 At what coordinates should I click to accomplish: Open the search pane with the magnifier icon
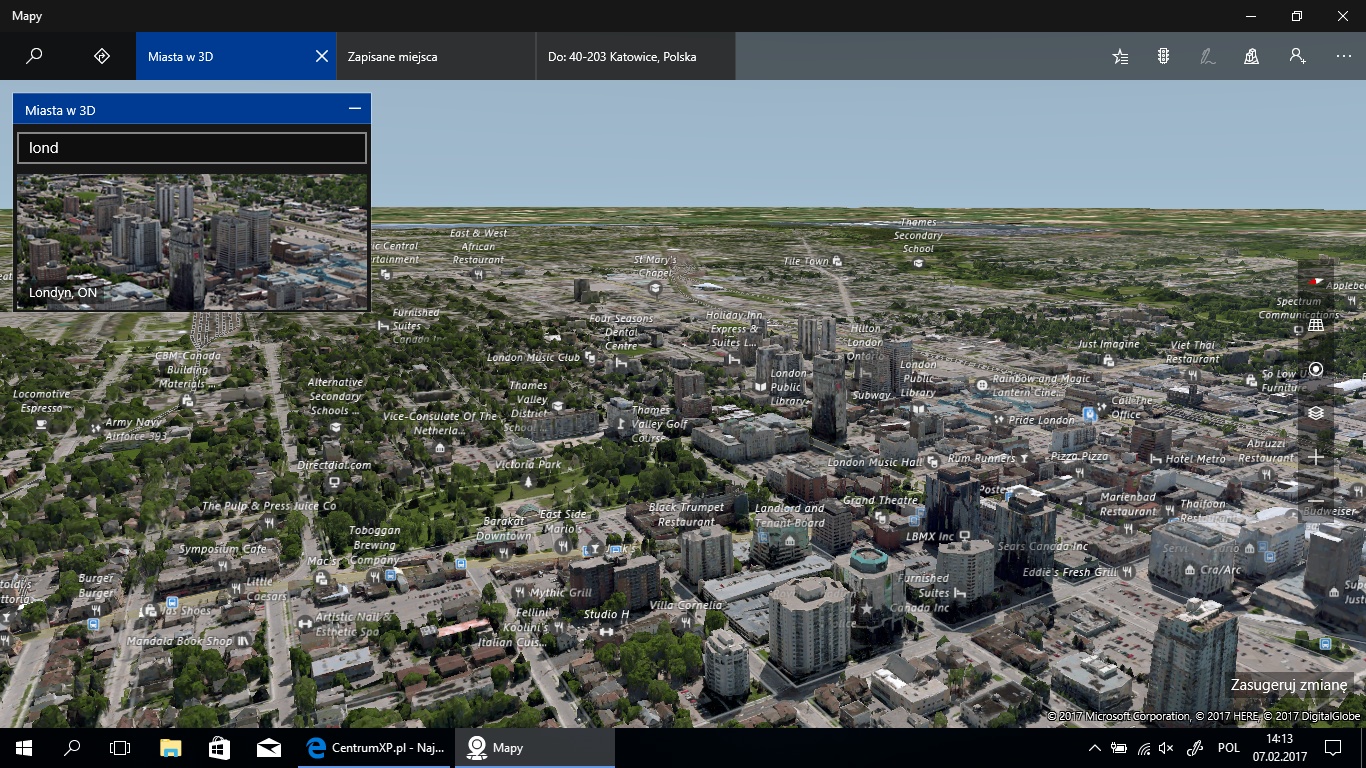click(34, 57)
